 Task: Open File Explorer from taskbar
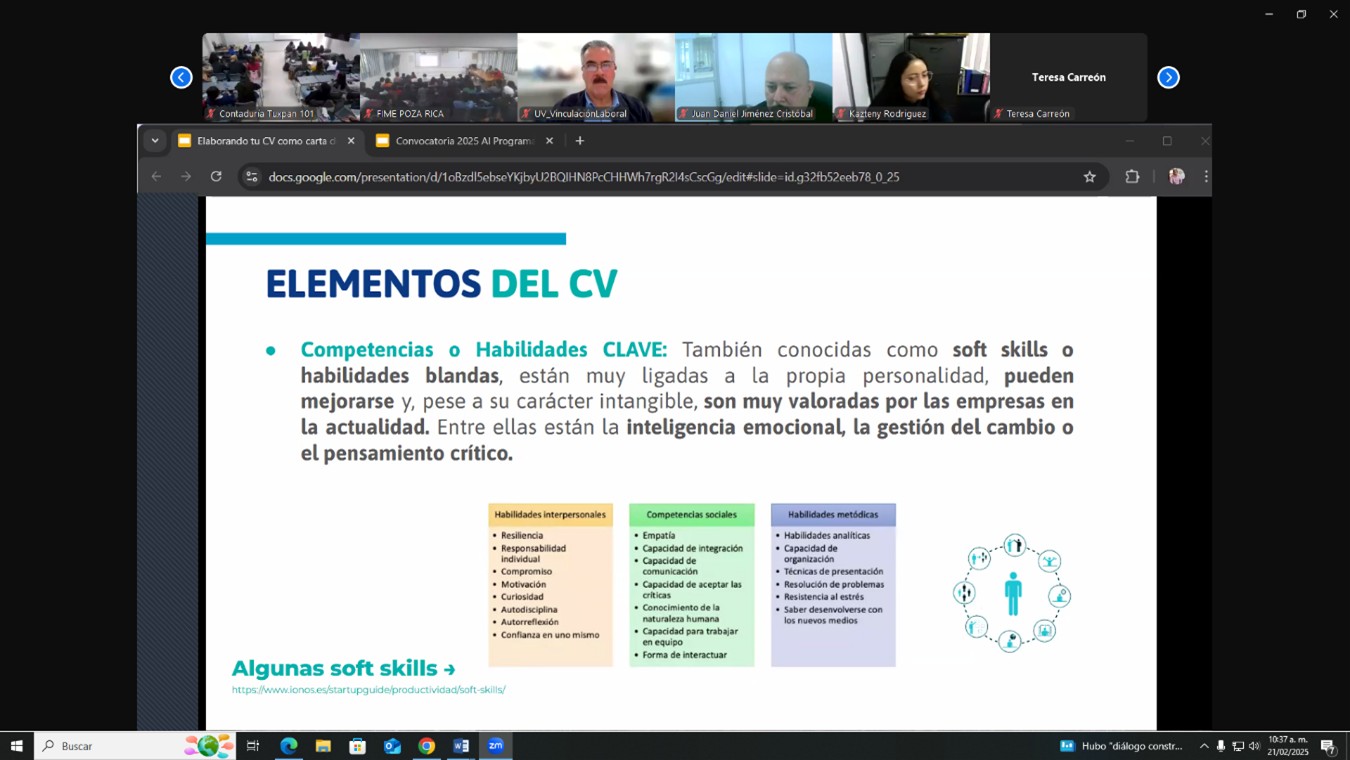pos(323,746)
